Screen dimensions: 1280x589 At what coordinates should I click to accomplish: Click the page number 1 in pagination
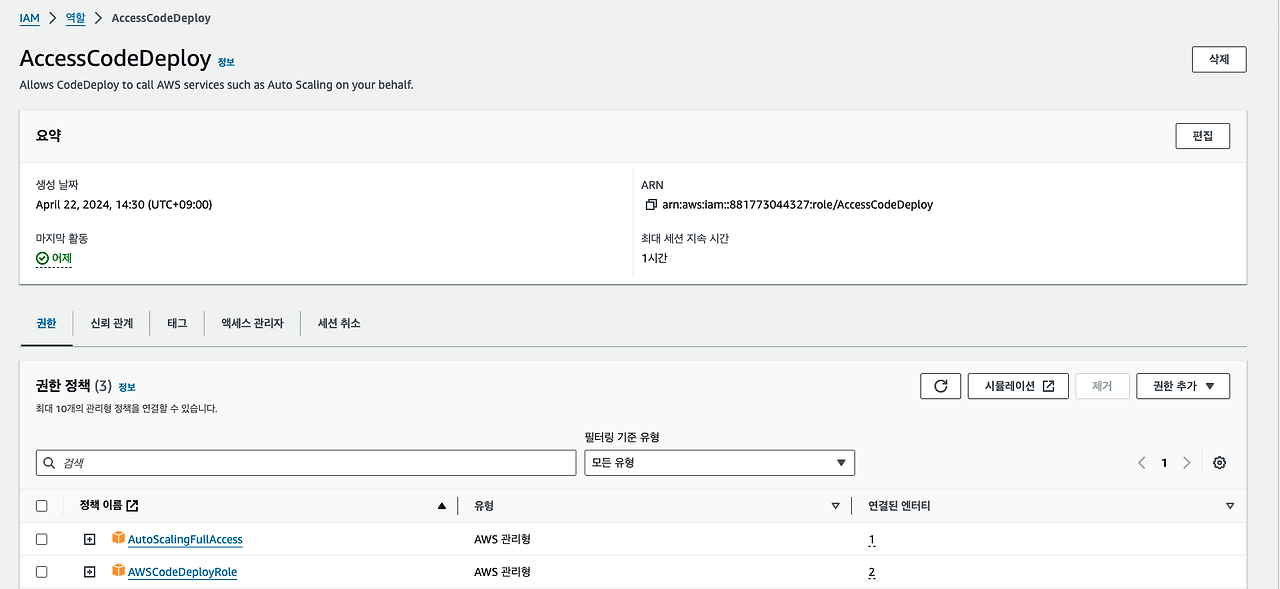coord(1164,463)
